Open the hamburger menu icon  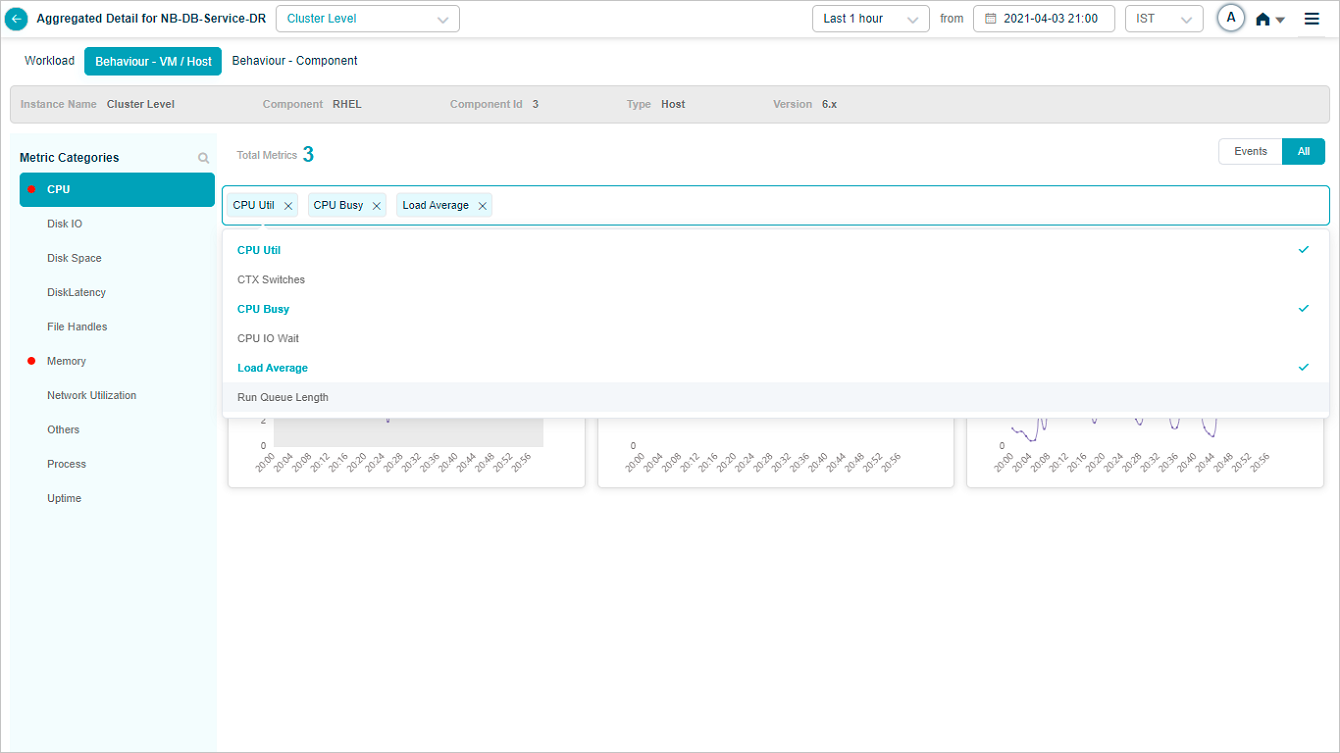1312,19
